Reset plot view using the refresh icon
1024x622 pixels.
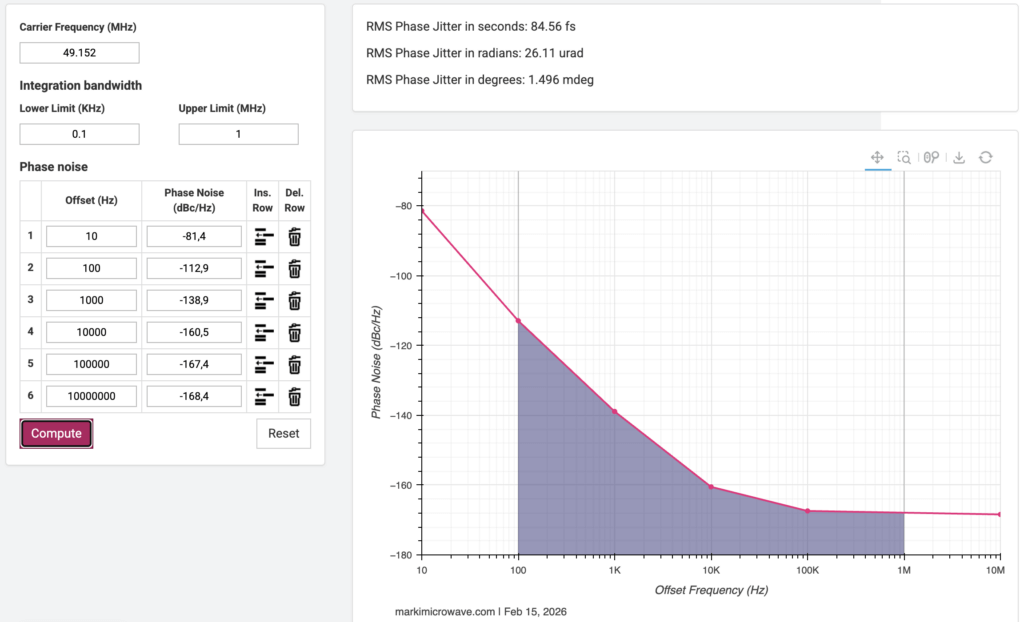tap(986, 157)
